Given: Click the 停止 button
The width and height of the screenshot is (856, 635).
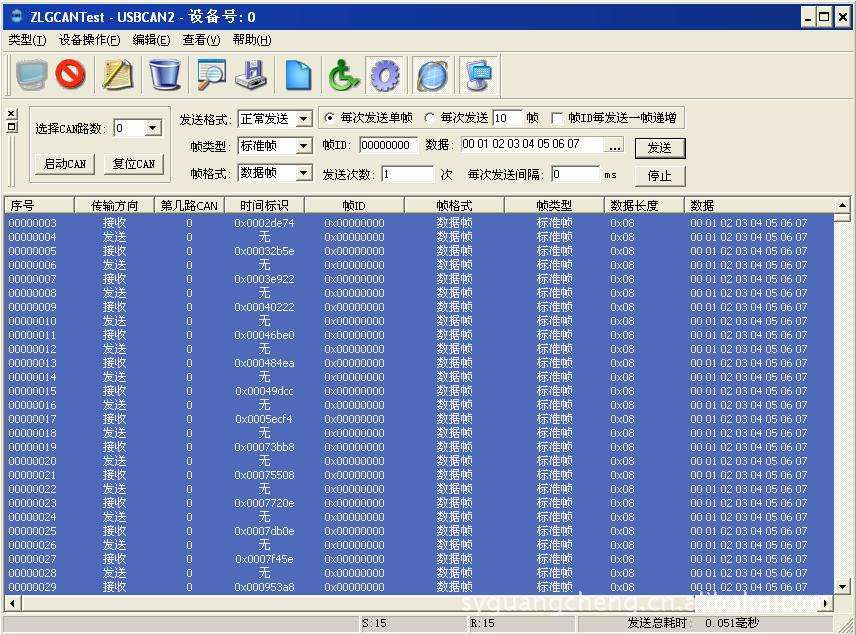Looking at the screenshot, I should tap(659, 176).
